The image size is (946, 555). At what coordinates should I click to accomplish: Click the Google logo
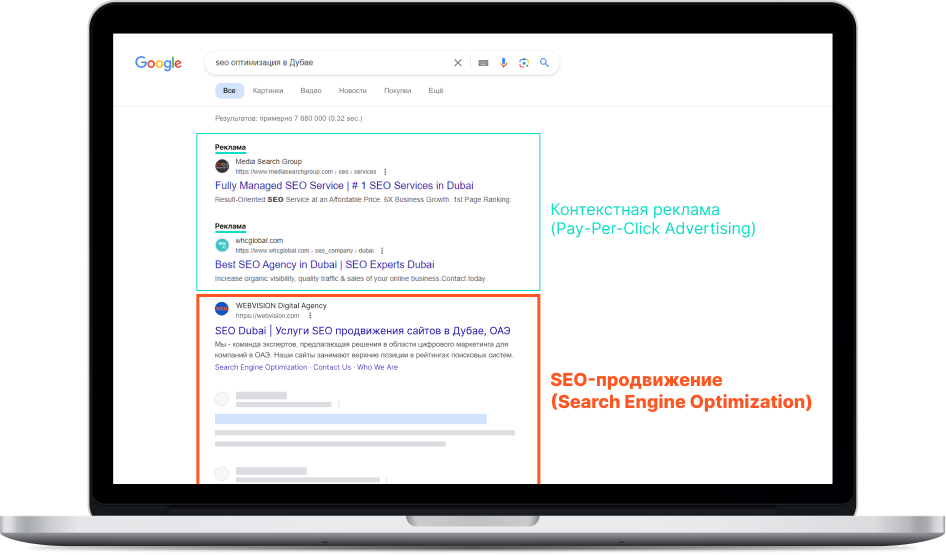pos(158,63)
